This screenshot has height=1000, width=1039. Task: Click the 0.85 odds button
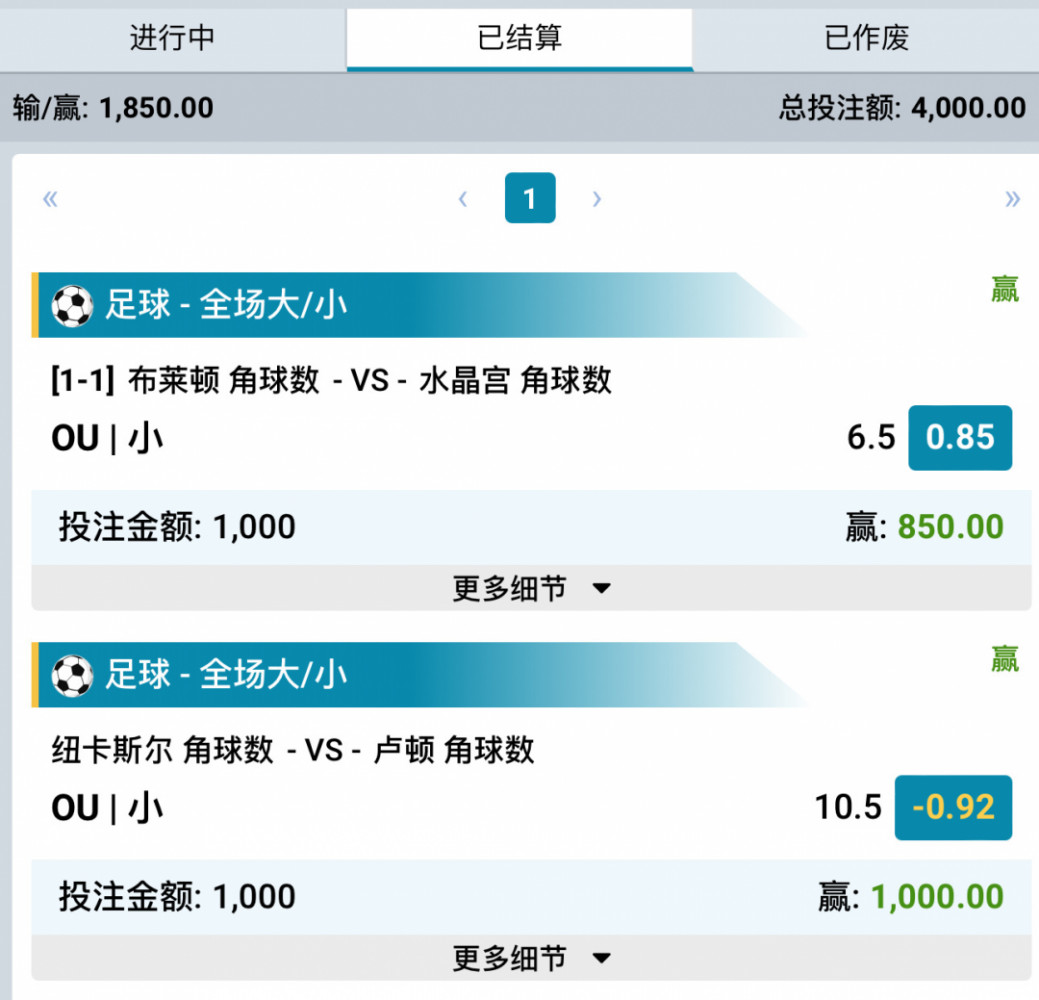coord(959,438)
